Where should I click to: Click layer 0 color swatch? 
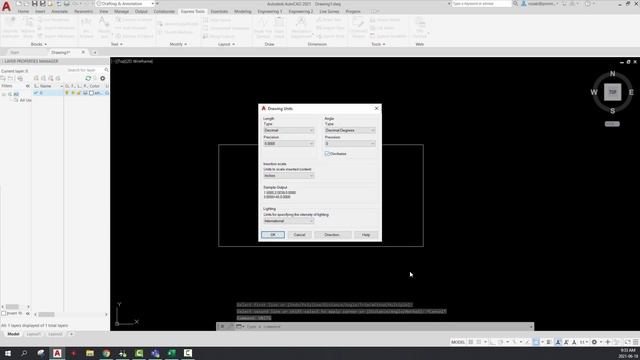point(91,93)
